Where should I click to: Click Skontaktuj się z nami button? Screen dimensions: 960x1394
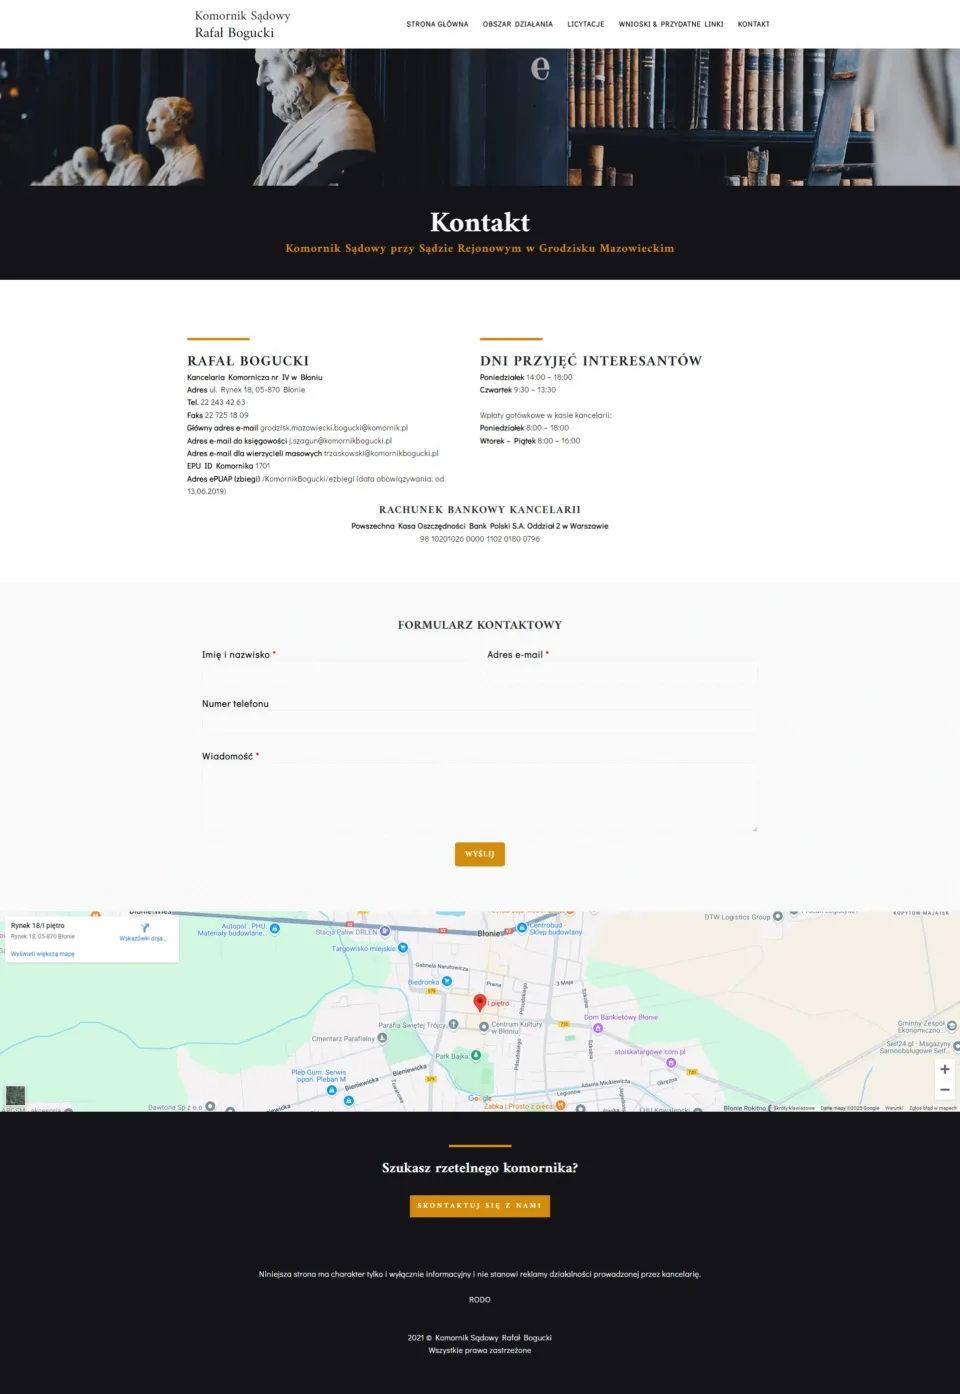click(480, 1206)
